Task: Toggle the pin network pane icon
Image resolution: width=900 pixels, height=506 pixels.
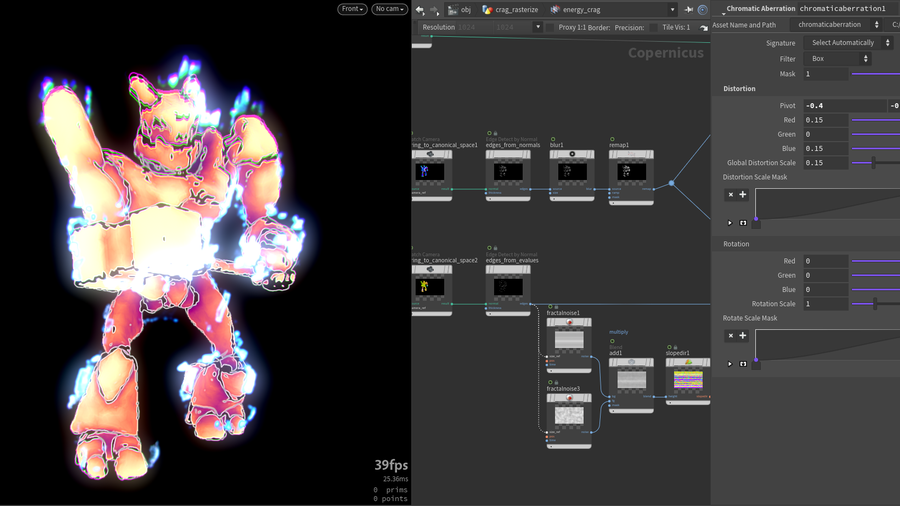Action: point(689,10)
